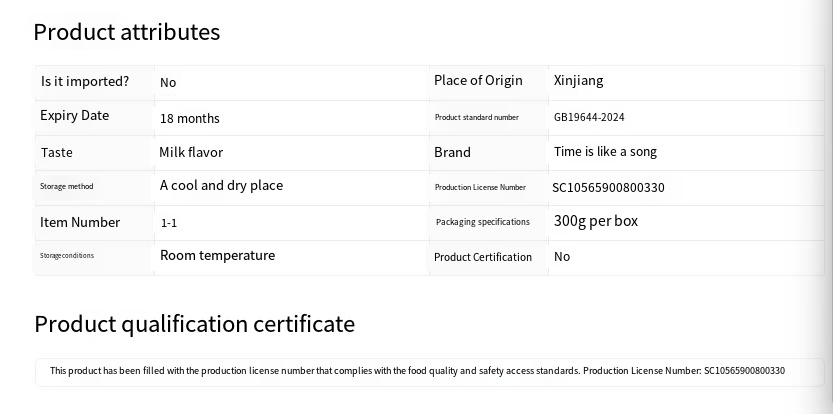Image resolution: width=833 pixels, height=414 pixels.
Task: Click the Packaging specifications label
Action: click(x=482, y=222)
